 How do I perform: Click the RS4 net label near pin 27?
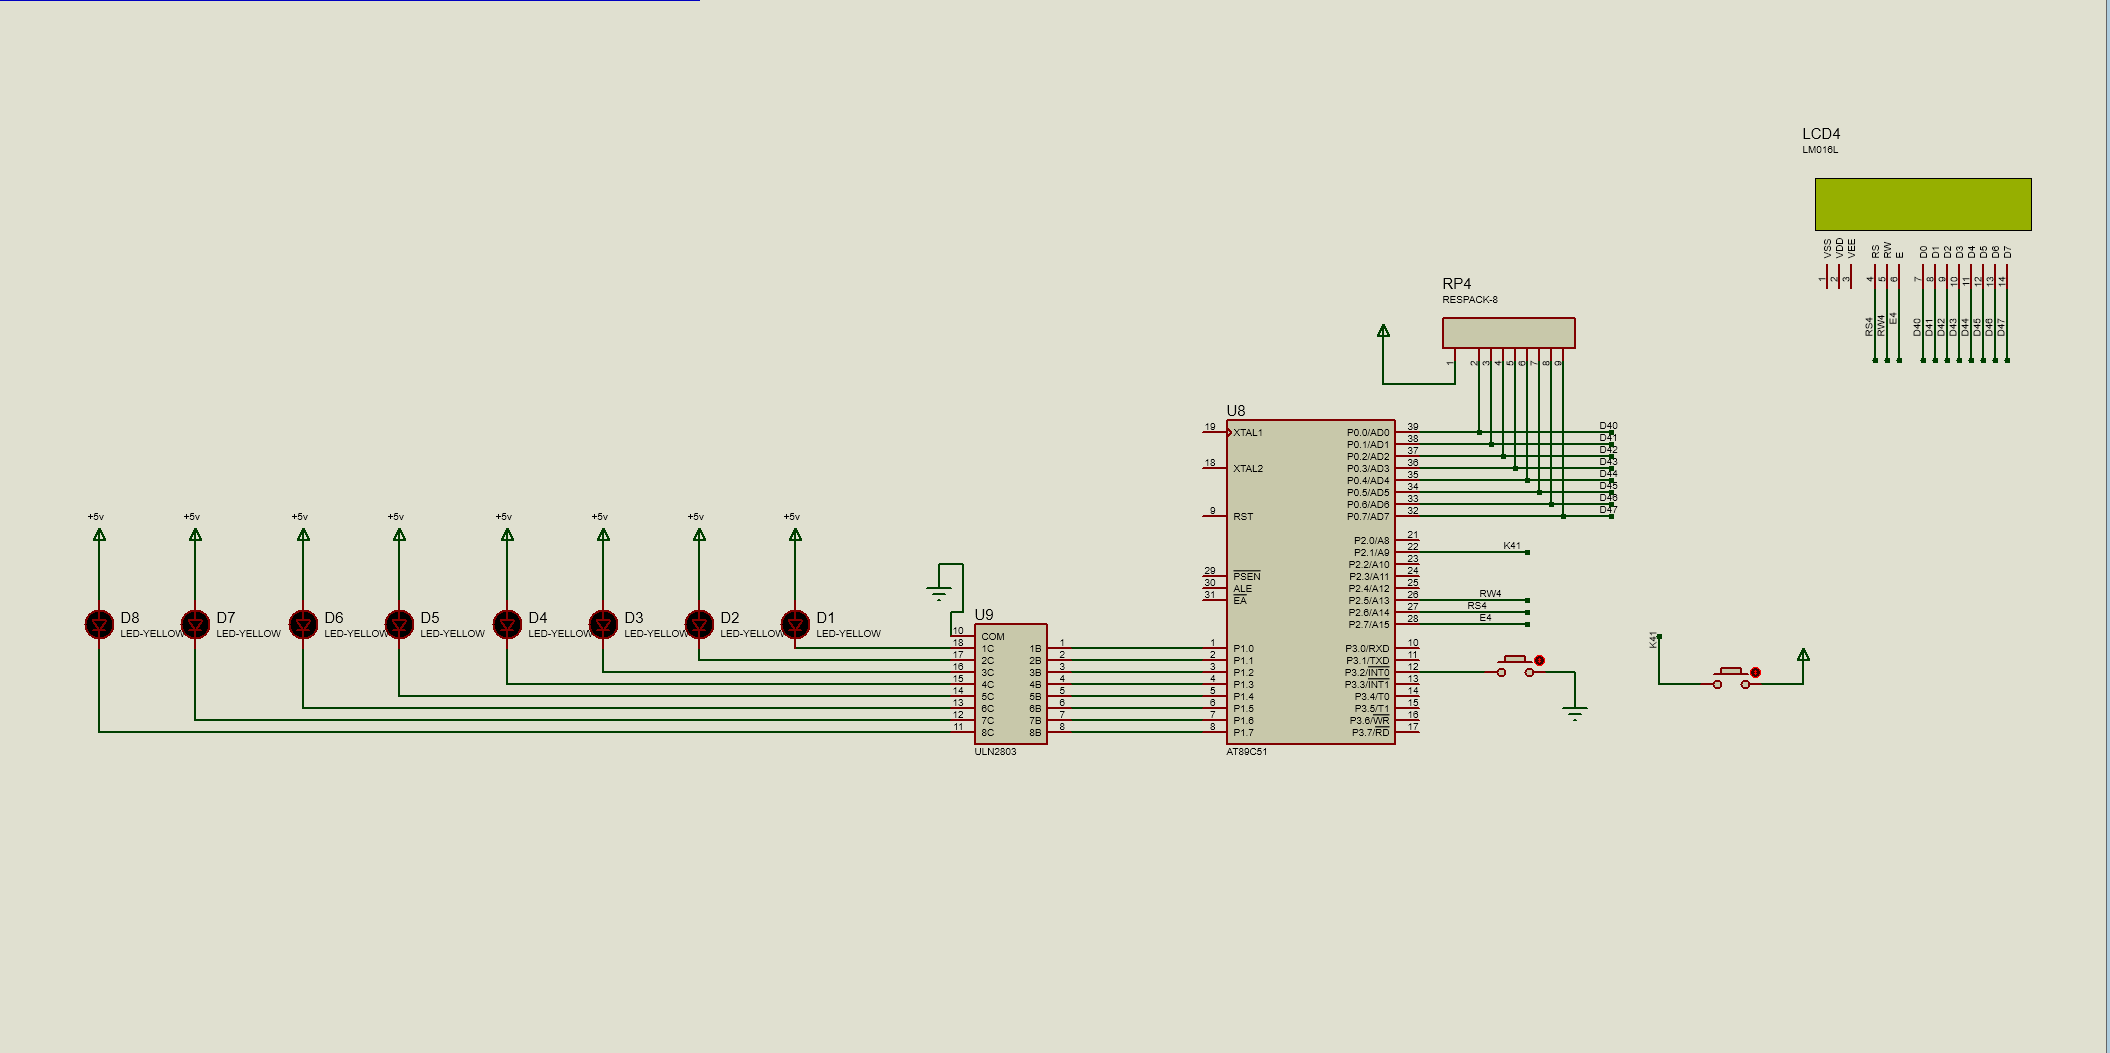pos(1477,606)
